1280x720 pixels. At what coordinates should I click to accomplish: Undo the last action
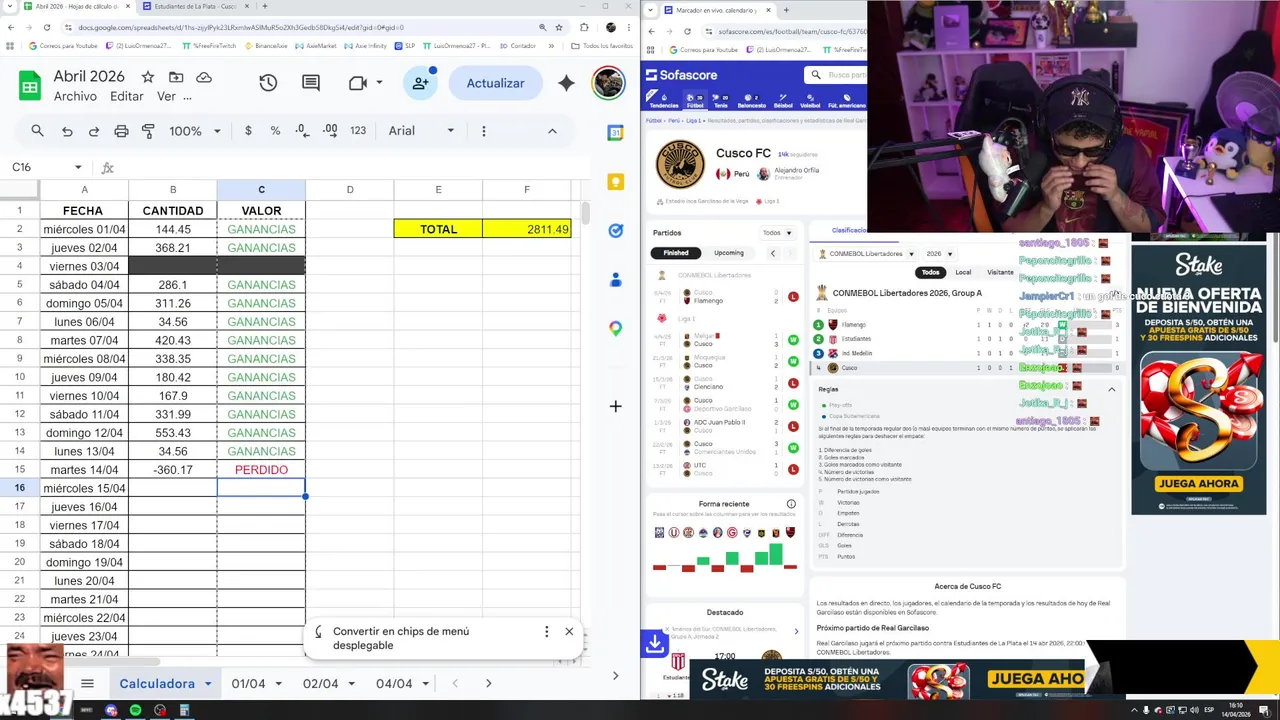(67, 131)
